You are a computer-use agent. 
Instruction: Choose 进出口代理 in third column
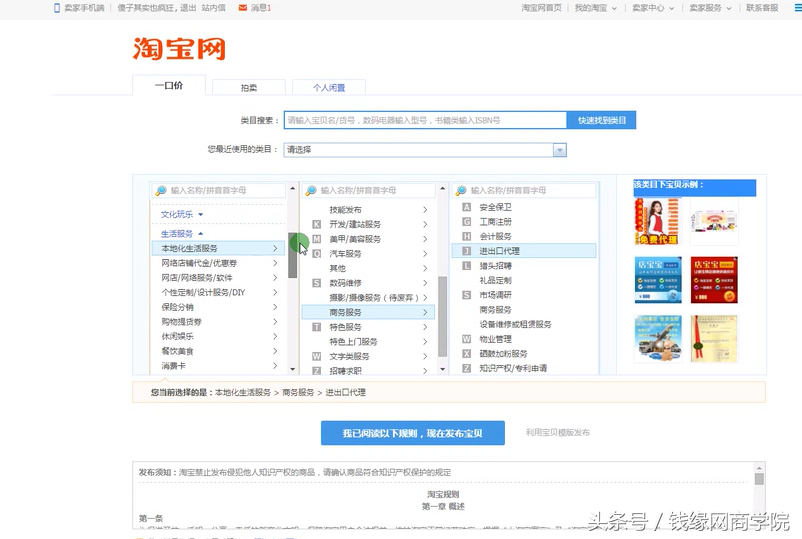tap(524, 251)
